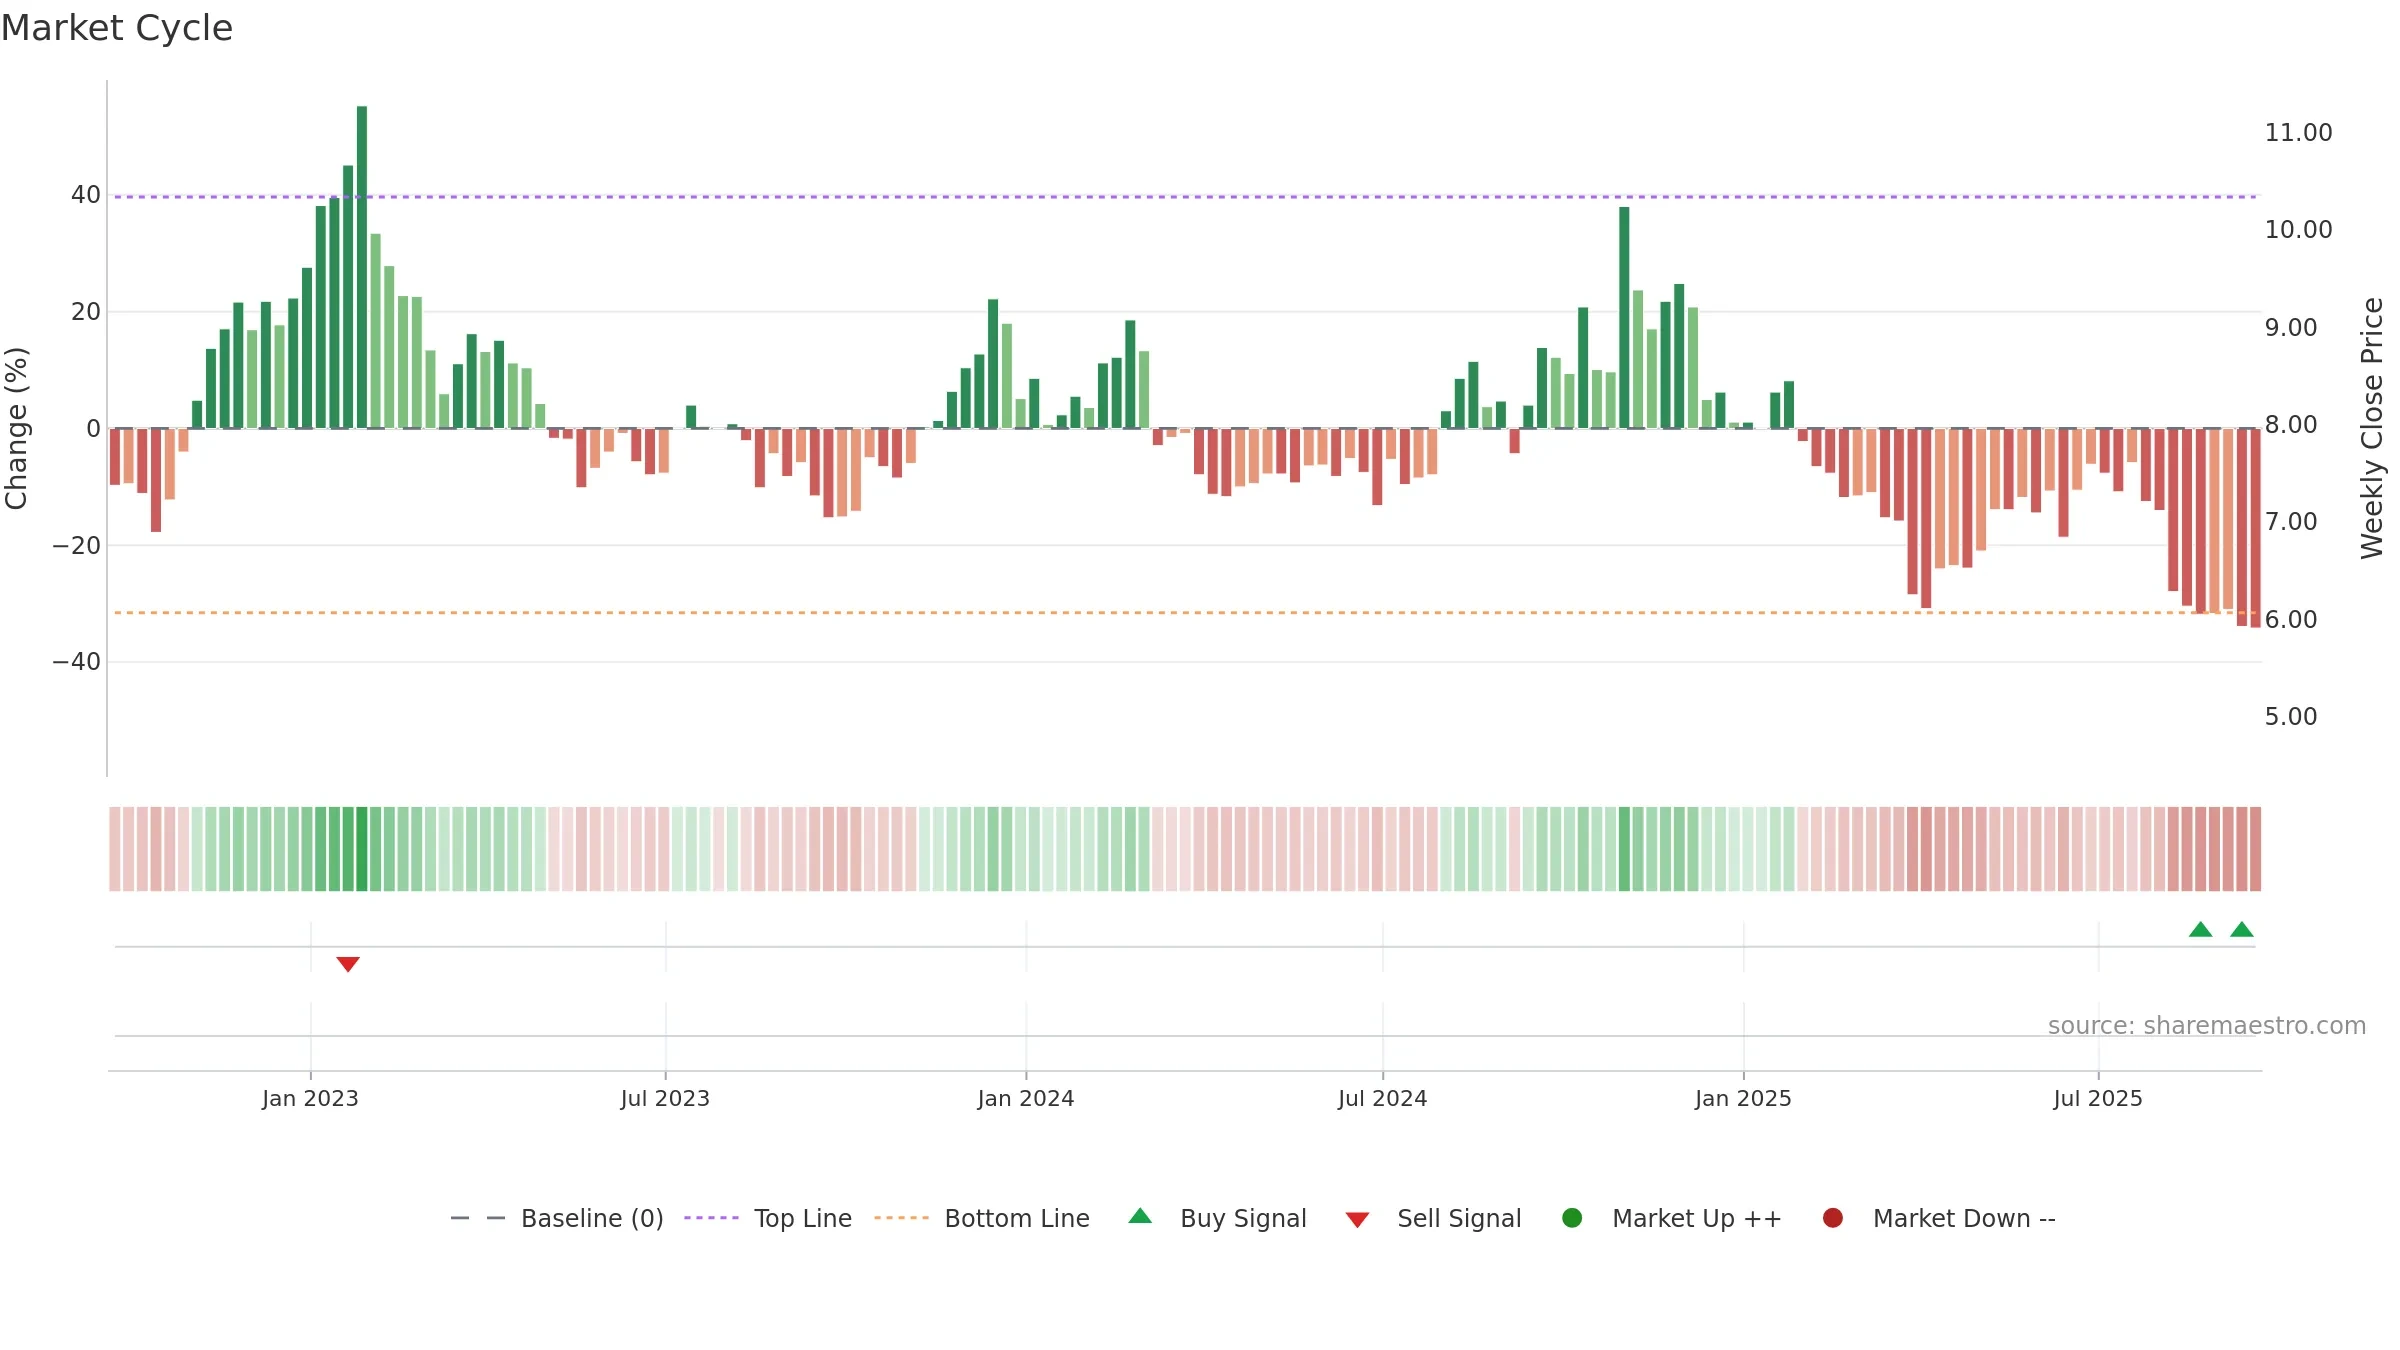Screen dimensions: 2400x1350
Task: Toggle the Market Up ++ legend entry
Action: tap(1672, 1218)
